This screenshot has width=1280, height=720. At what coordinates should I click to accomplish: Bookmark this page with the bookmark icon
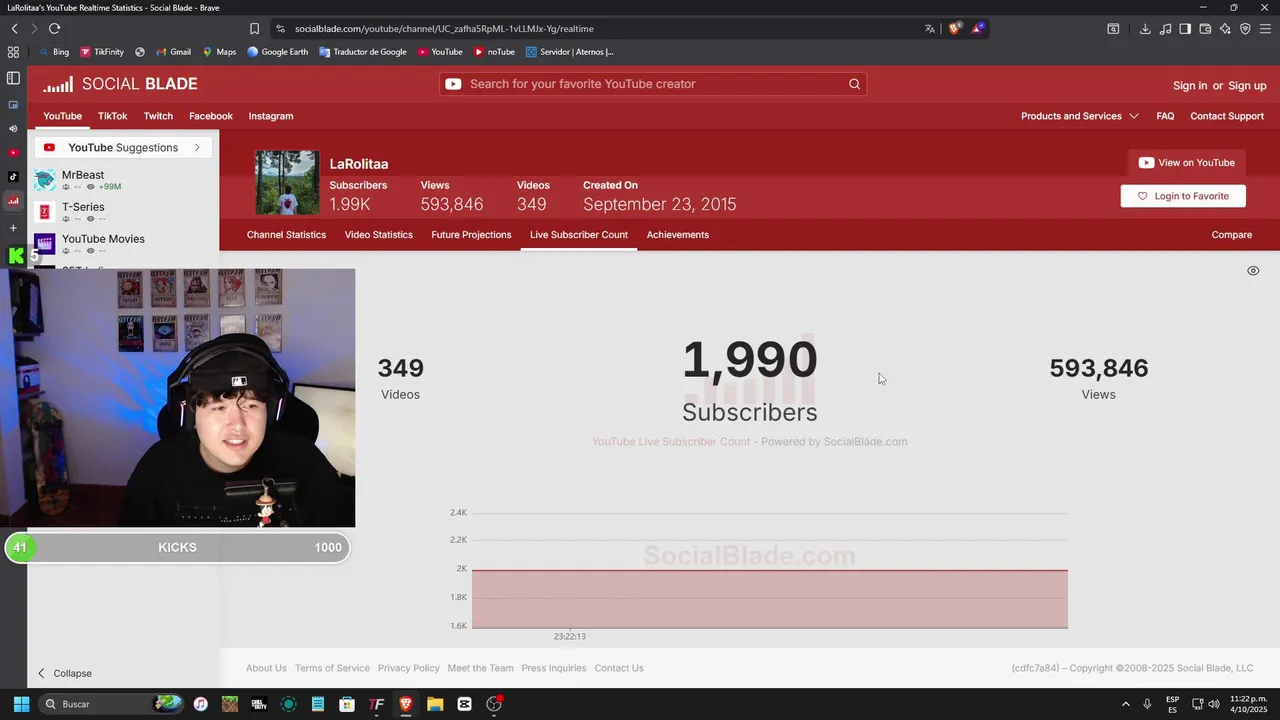[255, 29]
